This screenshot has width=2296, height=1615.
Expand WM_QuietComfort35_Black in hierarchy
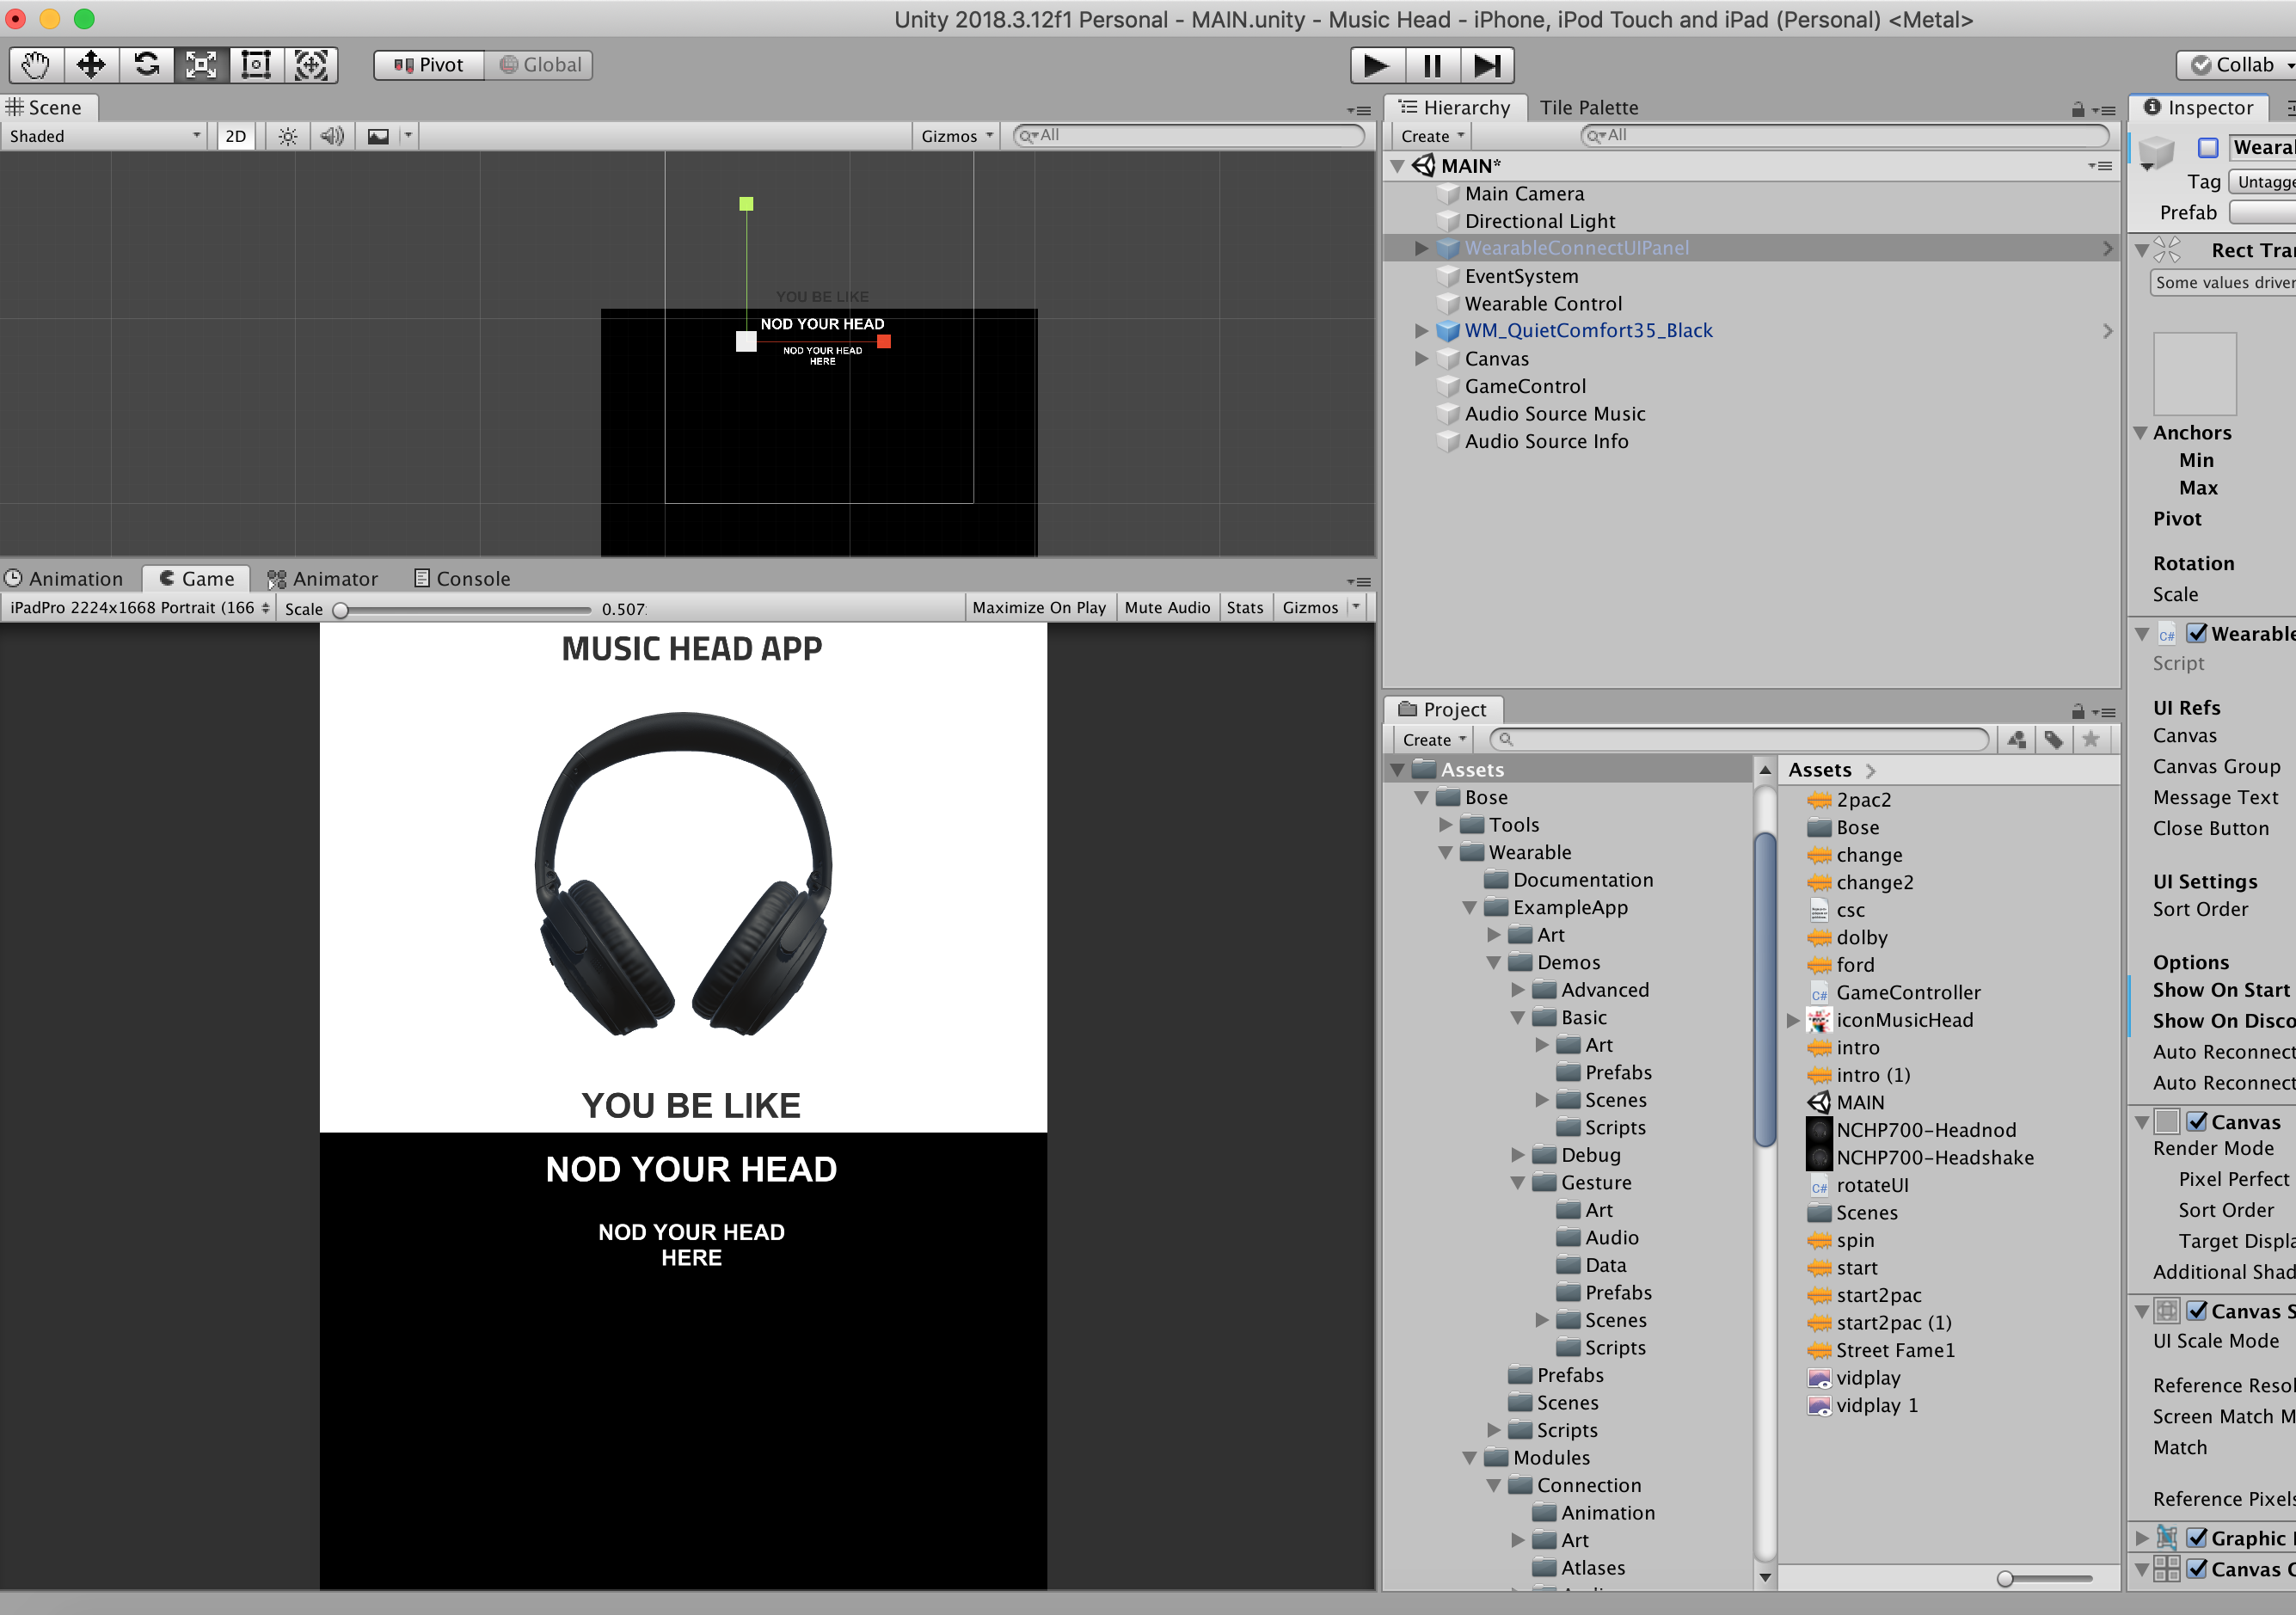tap(1421, 331)
